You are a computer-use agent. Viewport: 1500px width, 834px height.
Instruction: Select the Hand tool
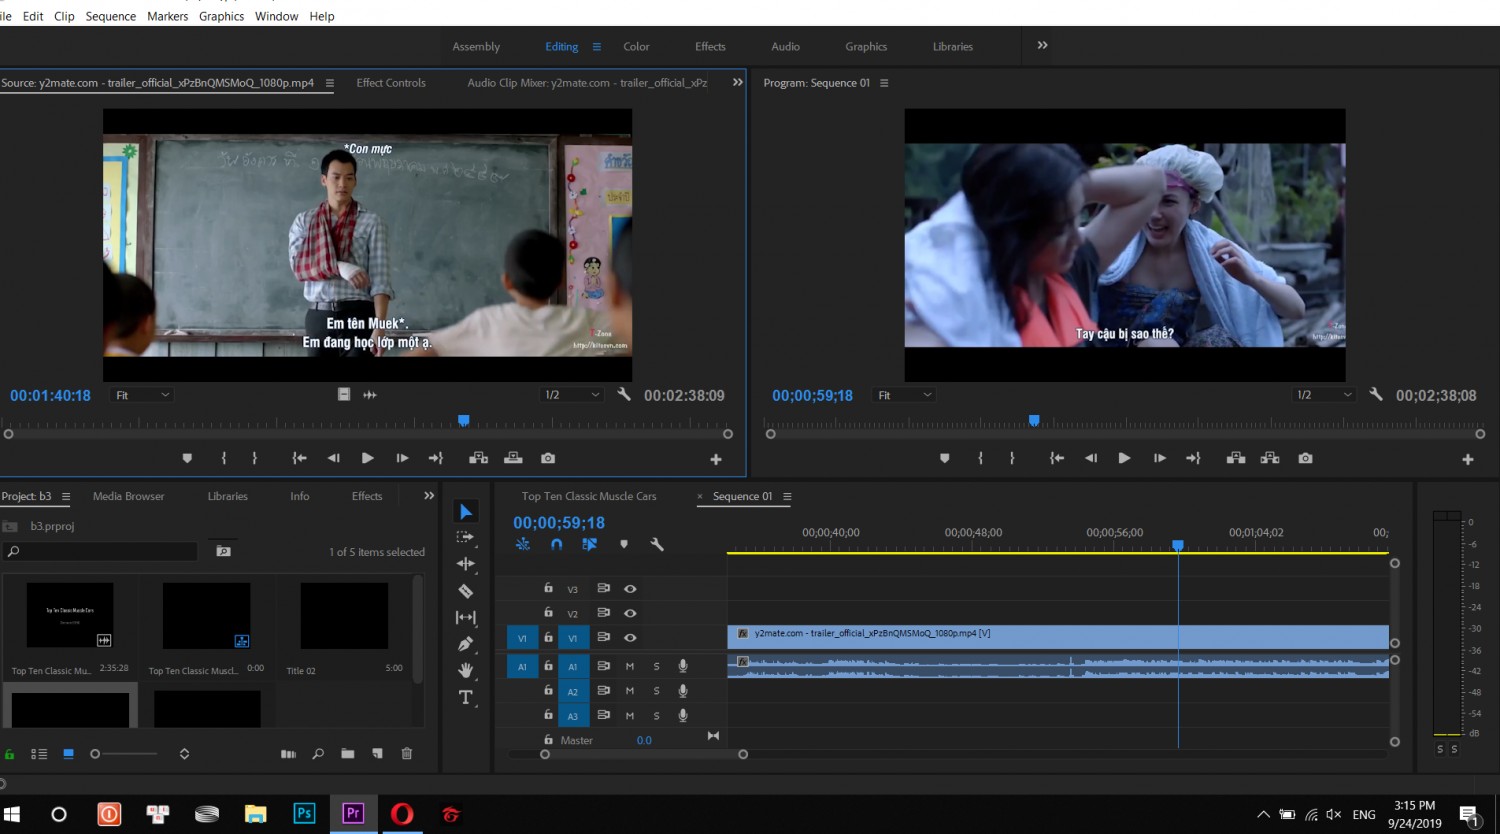[x=465, y=670]
